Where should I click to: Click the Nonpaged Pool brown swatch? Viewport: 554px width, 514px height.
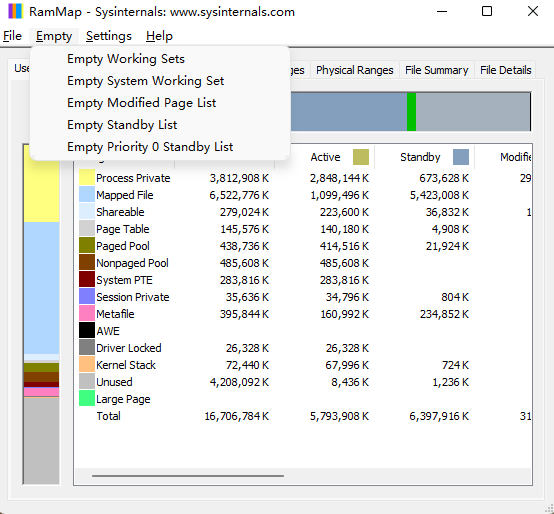(x=87, y=263)
